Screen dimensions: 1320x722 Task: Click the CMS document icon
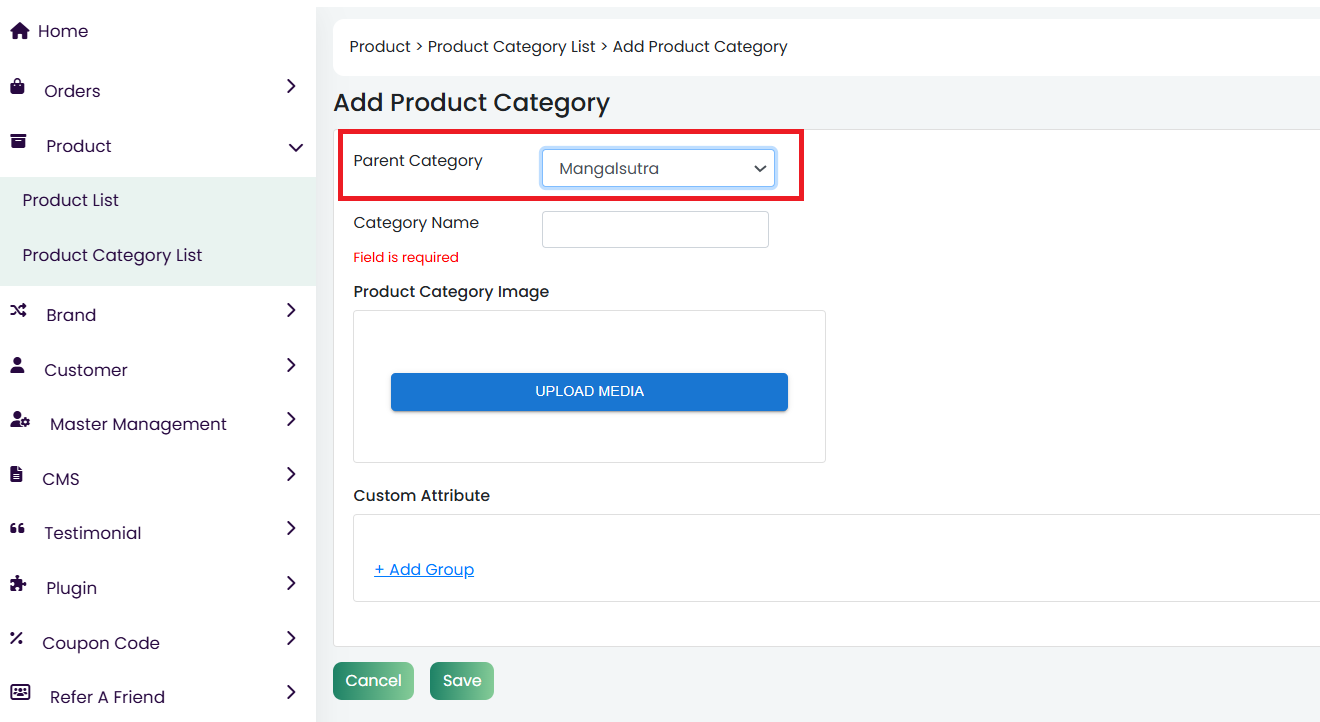point(16,475)
